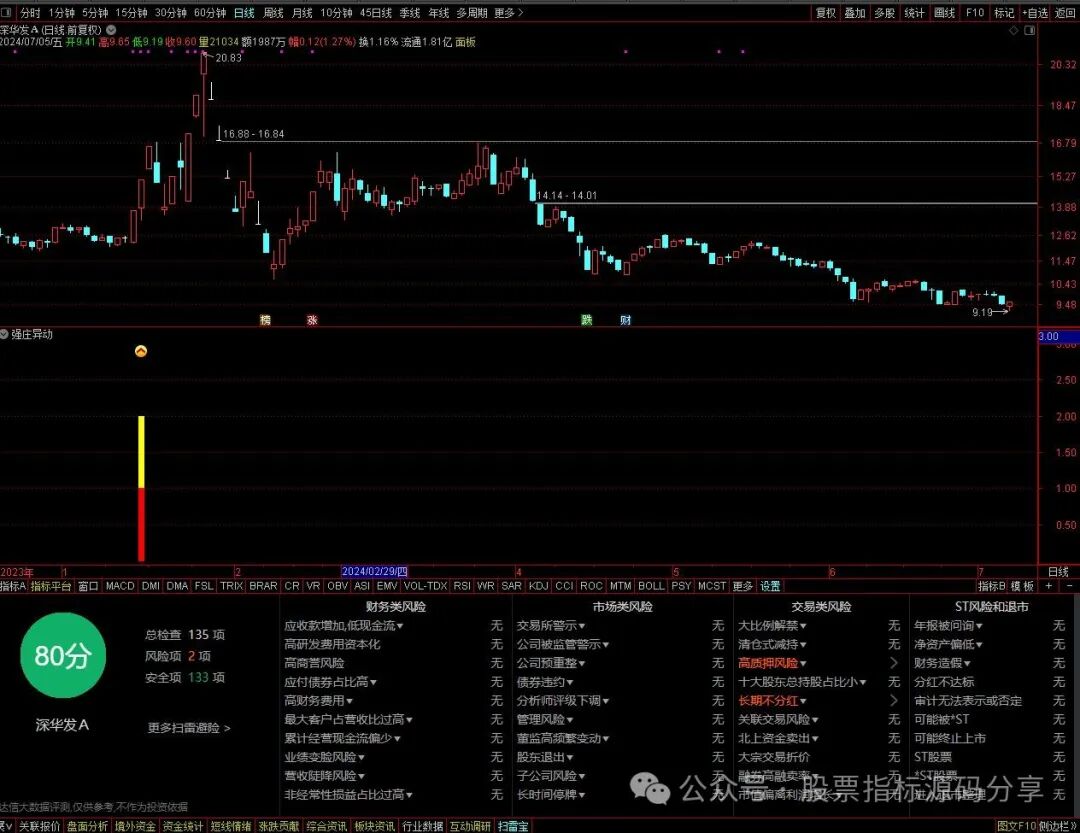Open the 图文F10 bottom-right tab
The image size is (1080, 833).
[x=1016, y=826]
